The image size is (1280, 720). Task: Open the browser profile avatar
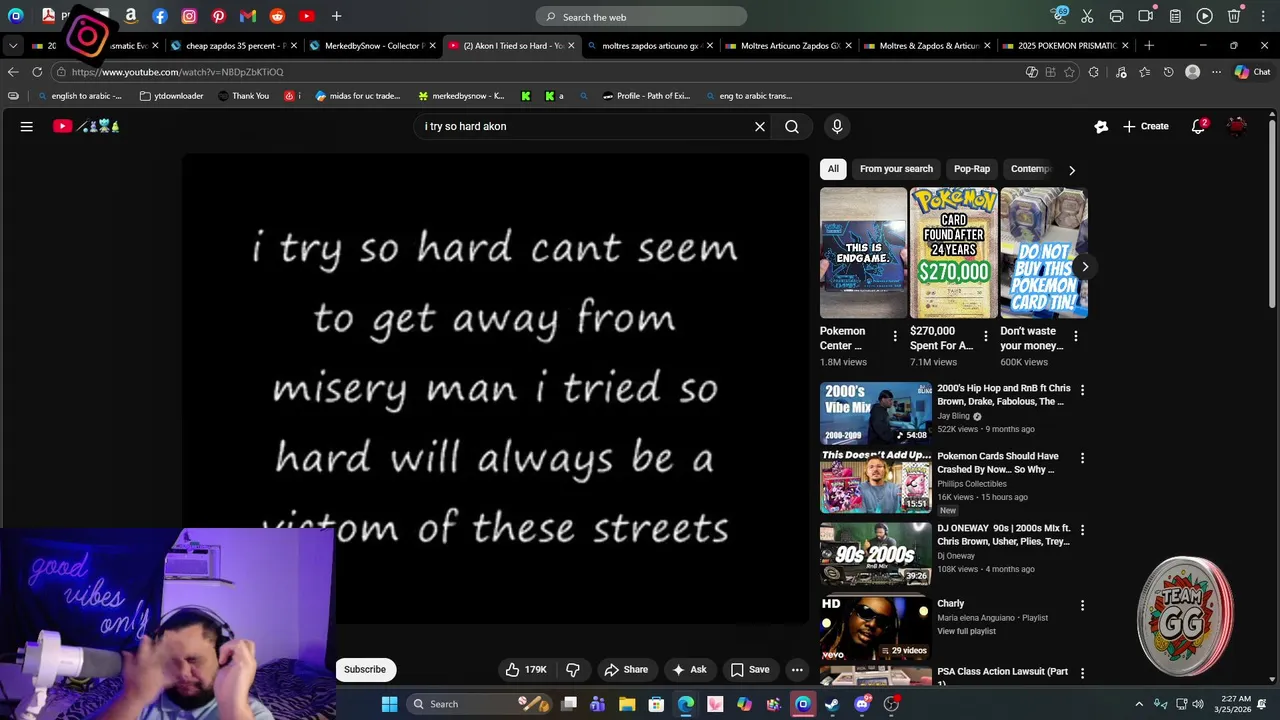tap(1192, 72)
